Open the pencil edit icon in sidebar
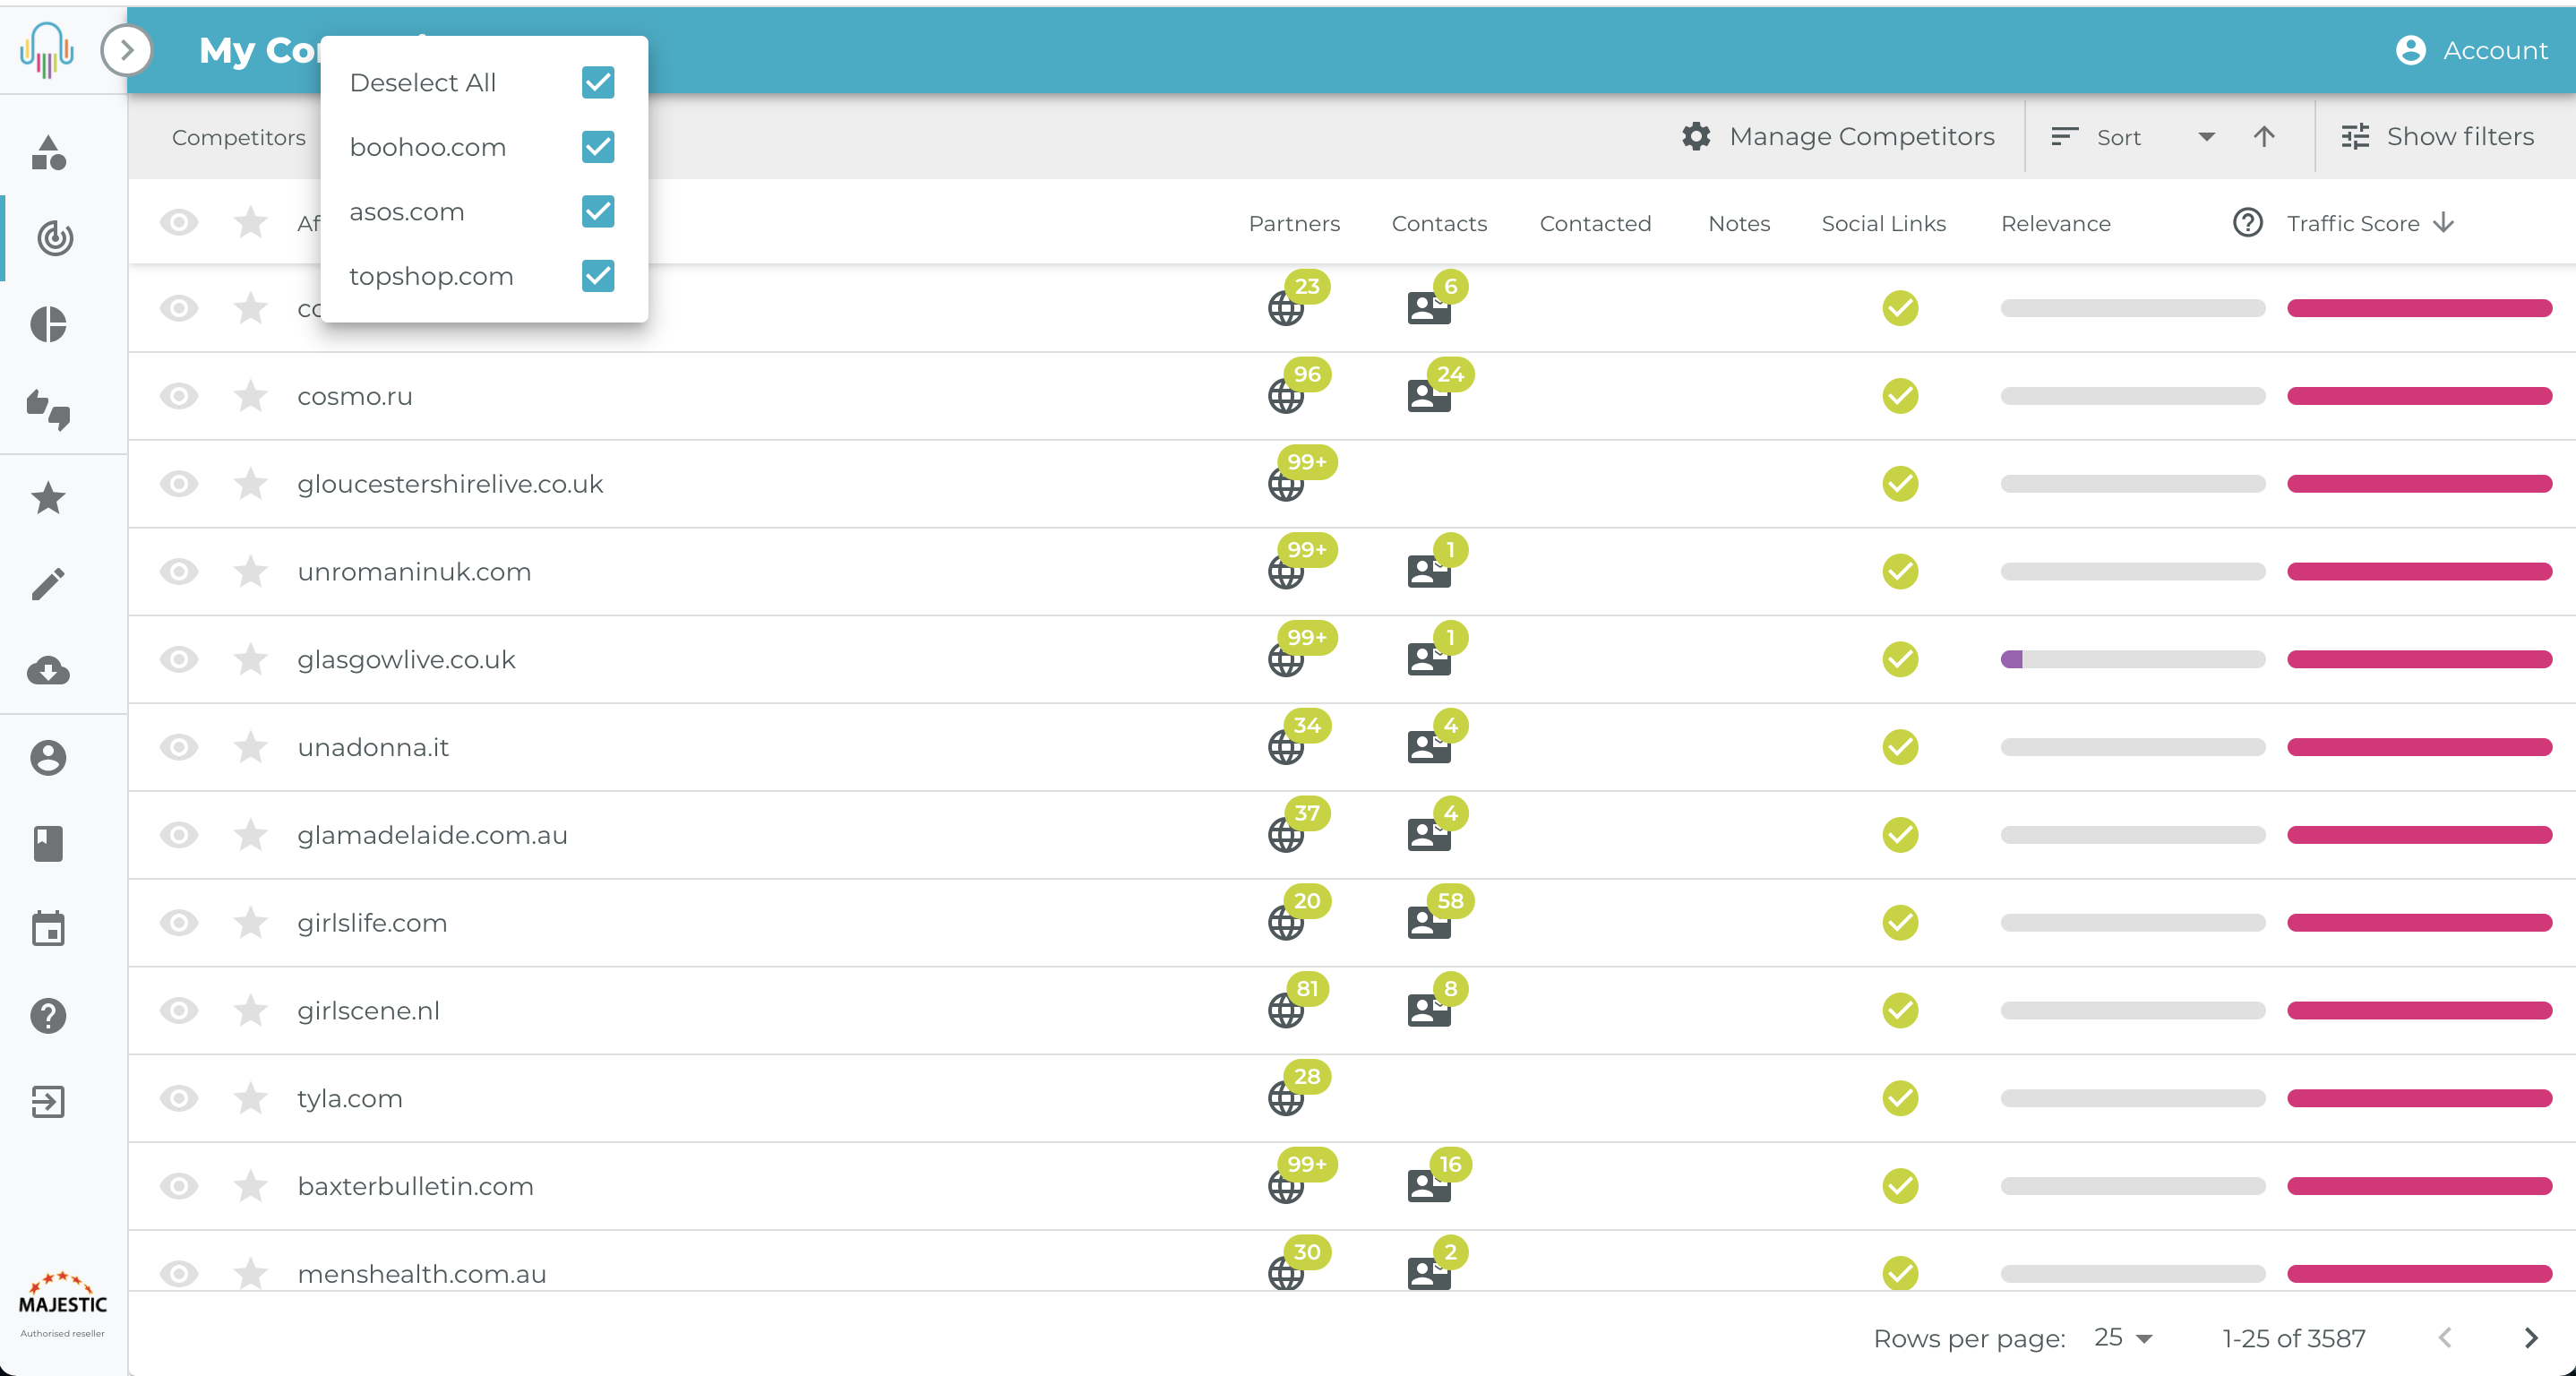This screenshot has height=1376, width=2576. pos(48,584)
